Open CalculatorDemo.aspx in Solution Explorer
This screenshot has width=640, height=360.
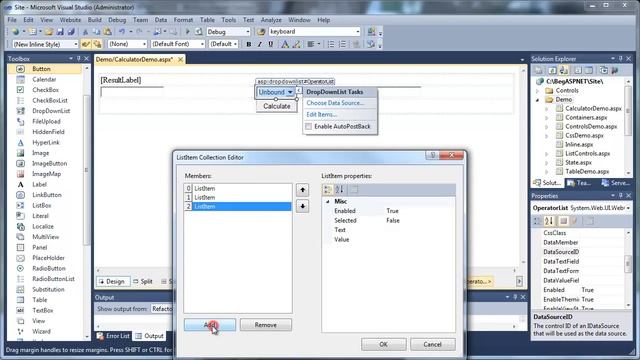(593, 109)
